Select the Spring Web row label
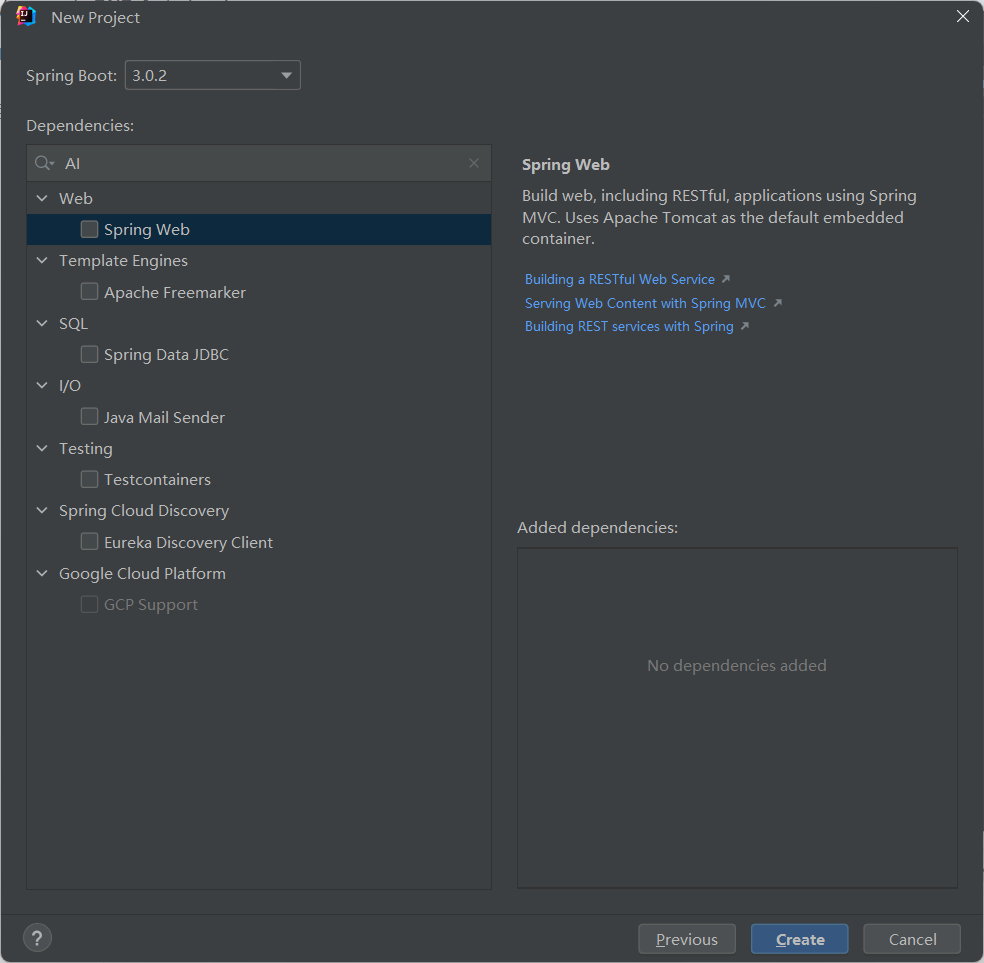The width and height of the screenshot is (984, 963). click(x=147, y=230)
